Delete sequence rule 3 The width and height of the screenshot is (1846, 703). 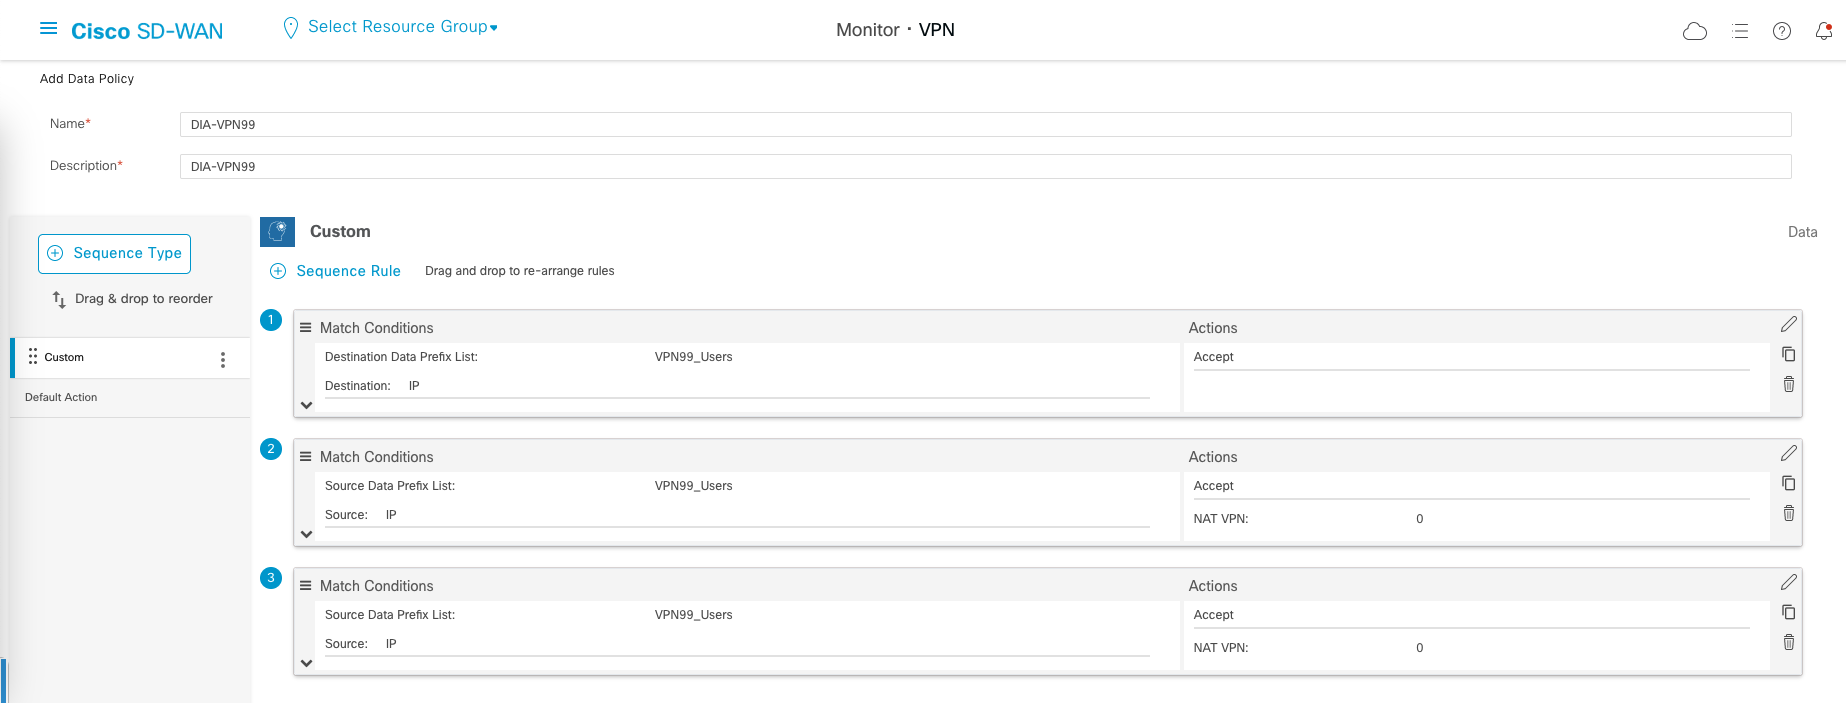[1789, 642]
